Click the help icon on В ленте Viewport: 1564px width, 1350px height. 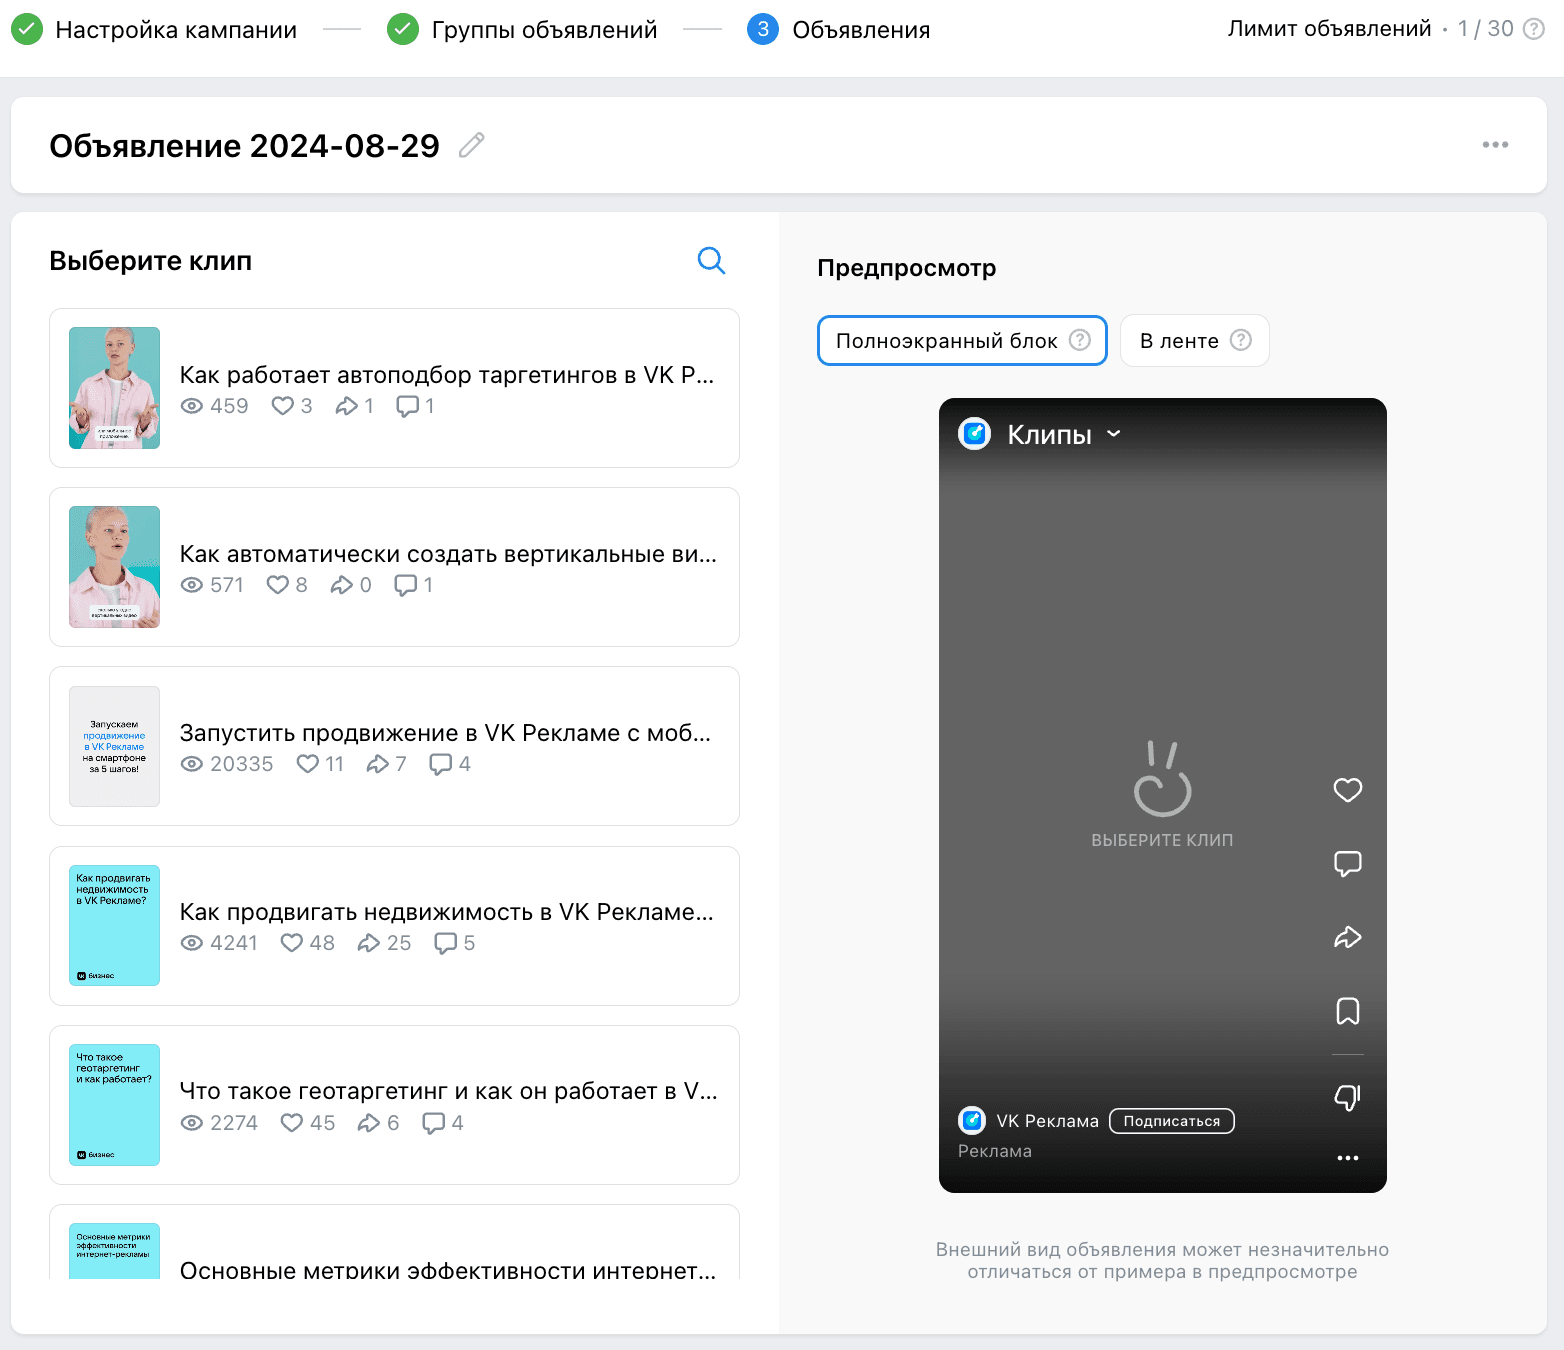click(x=1241, y=340)
